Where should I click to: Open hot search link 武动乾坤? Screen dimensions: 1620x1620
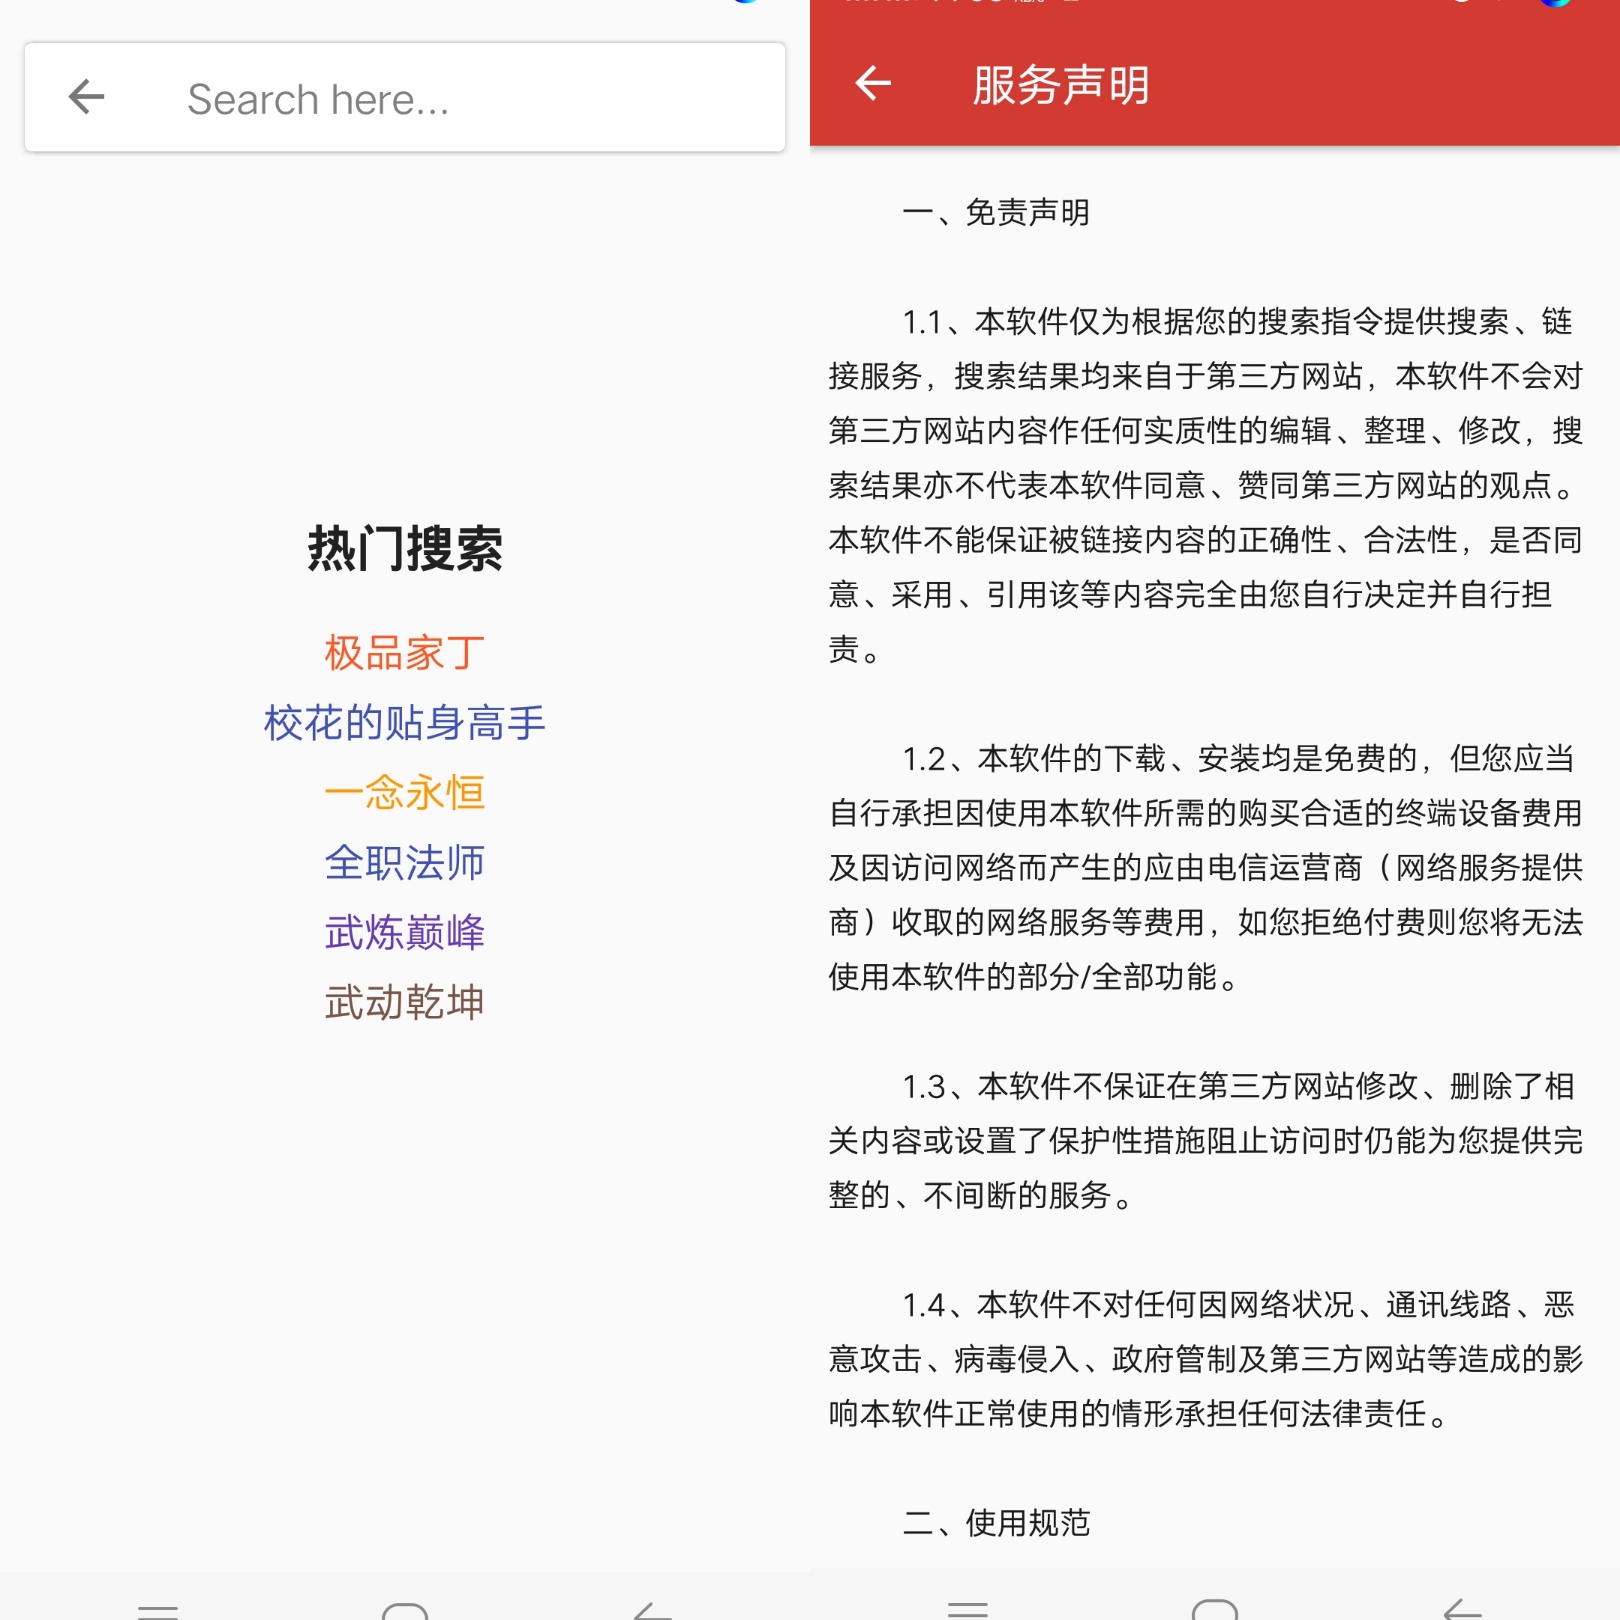[404, 1001]
